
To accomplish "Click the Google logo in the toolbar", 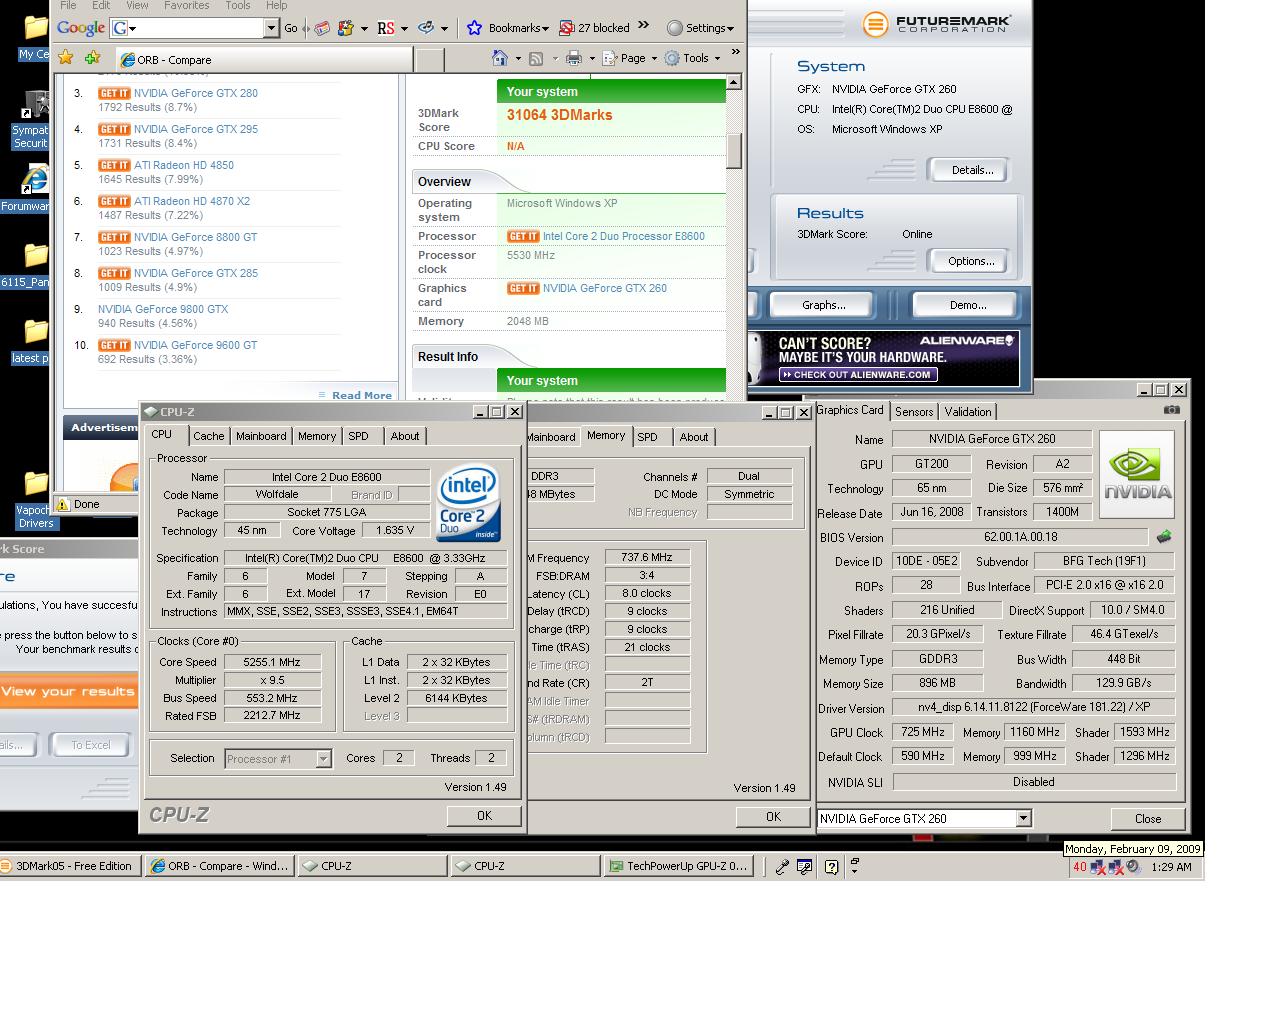I will point(81,28).
